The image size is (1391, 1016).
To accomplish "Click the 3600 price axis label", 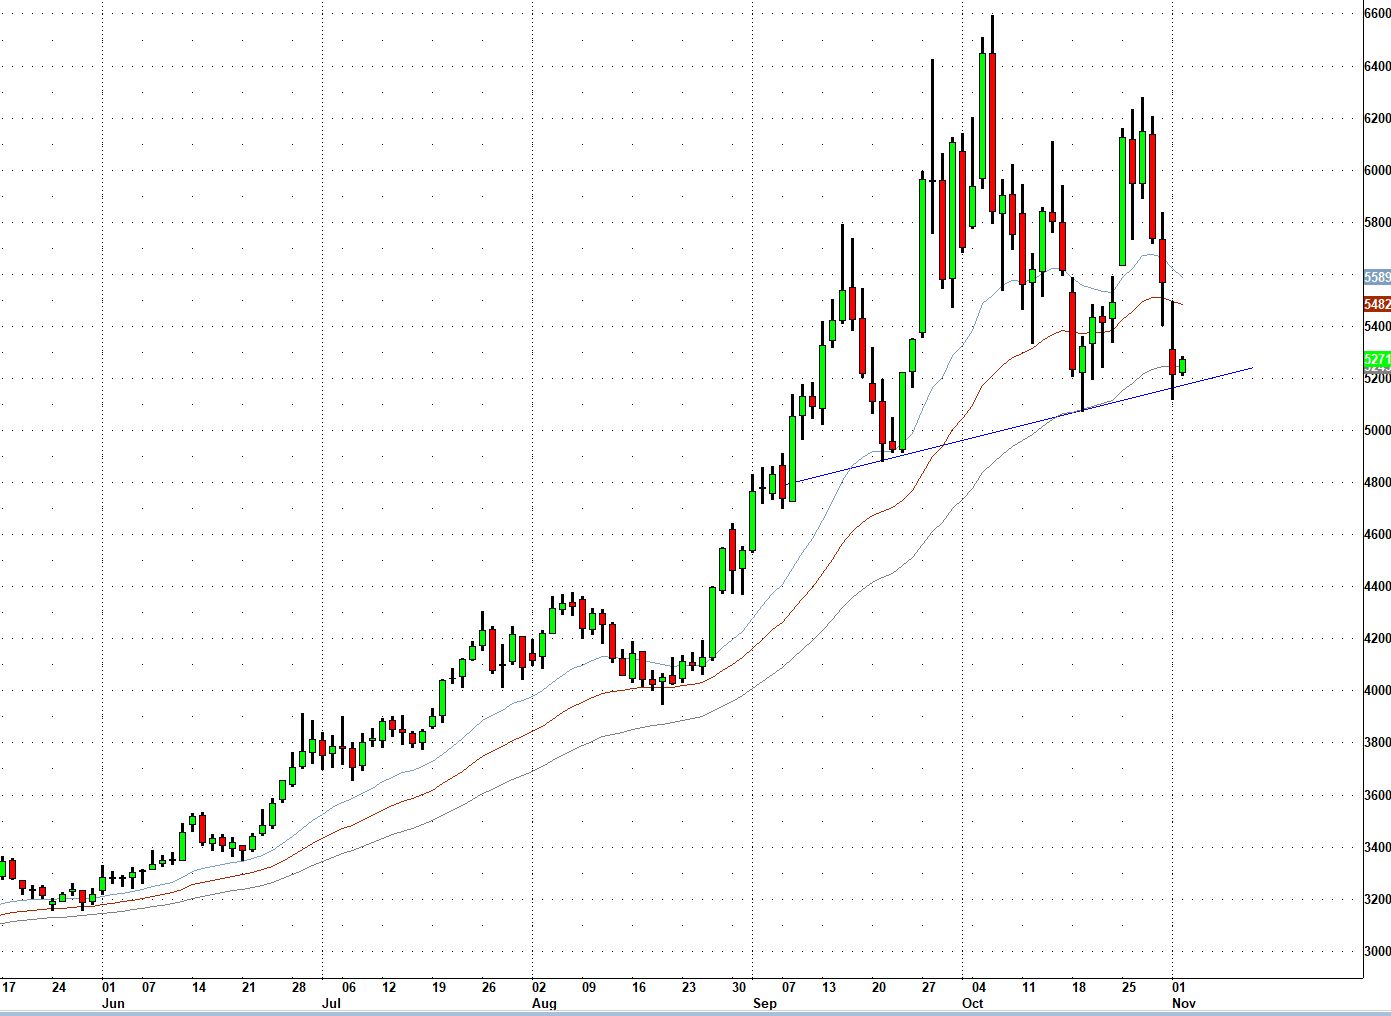I will pyautogui.click(x=1377, y=795).
